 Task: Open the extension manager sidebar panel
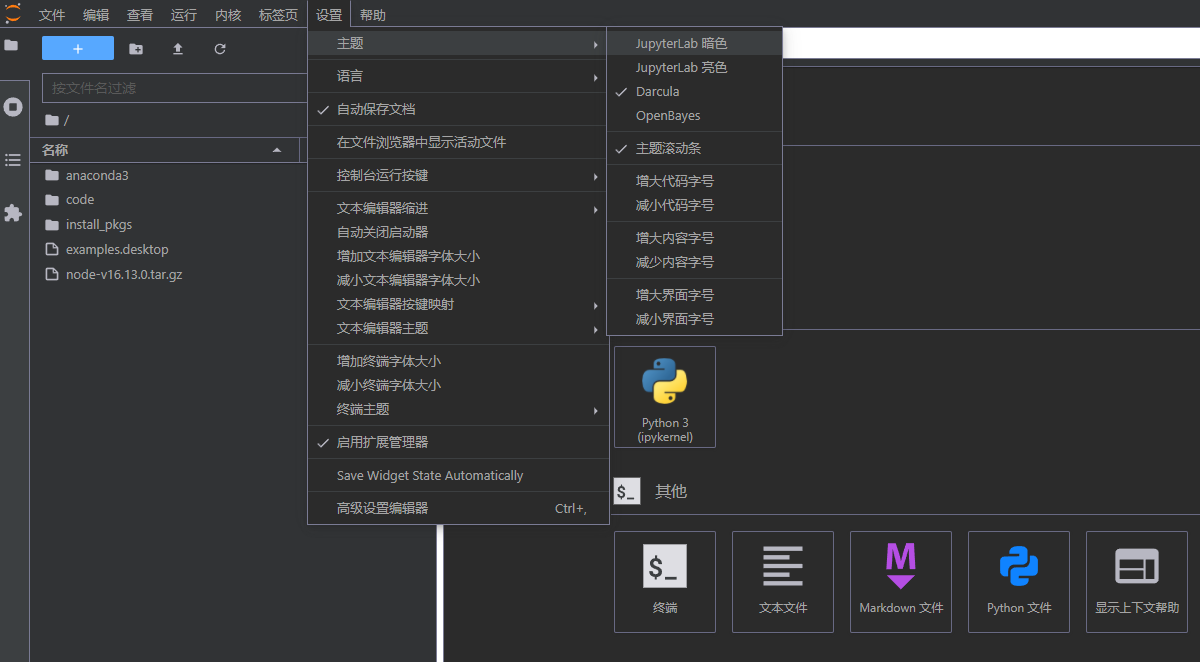click(14, 210)
